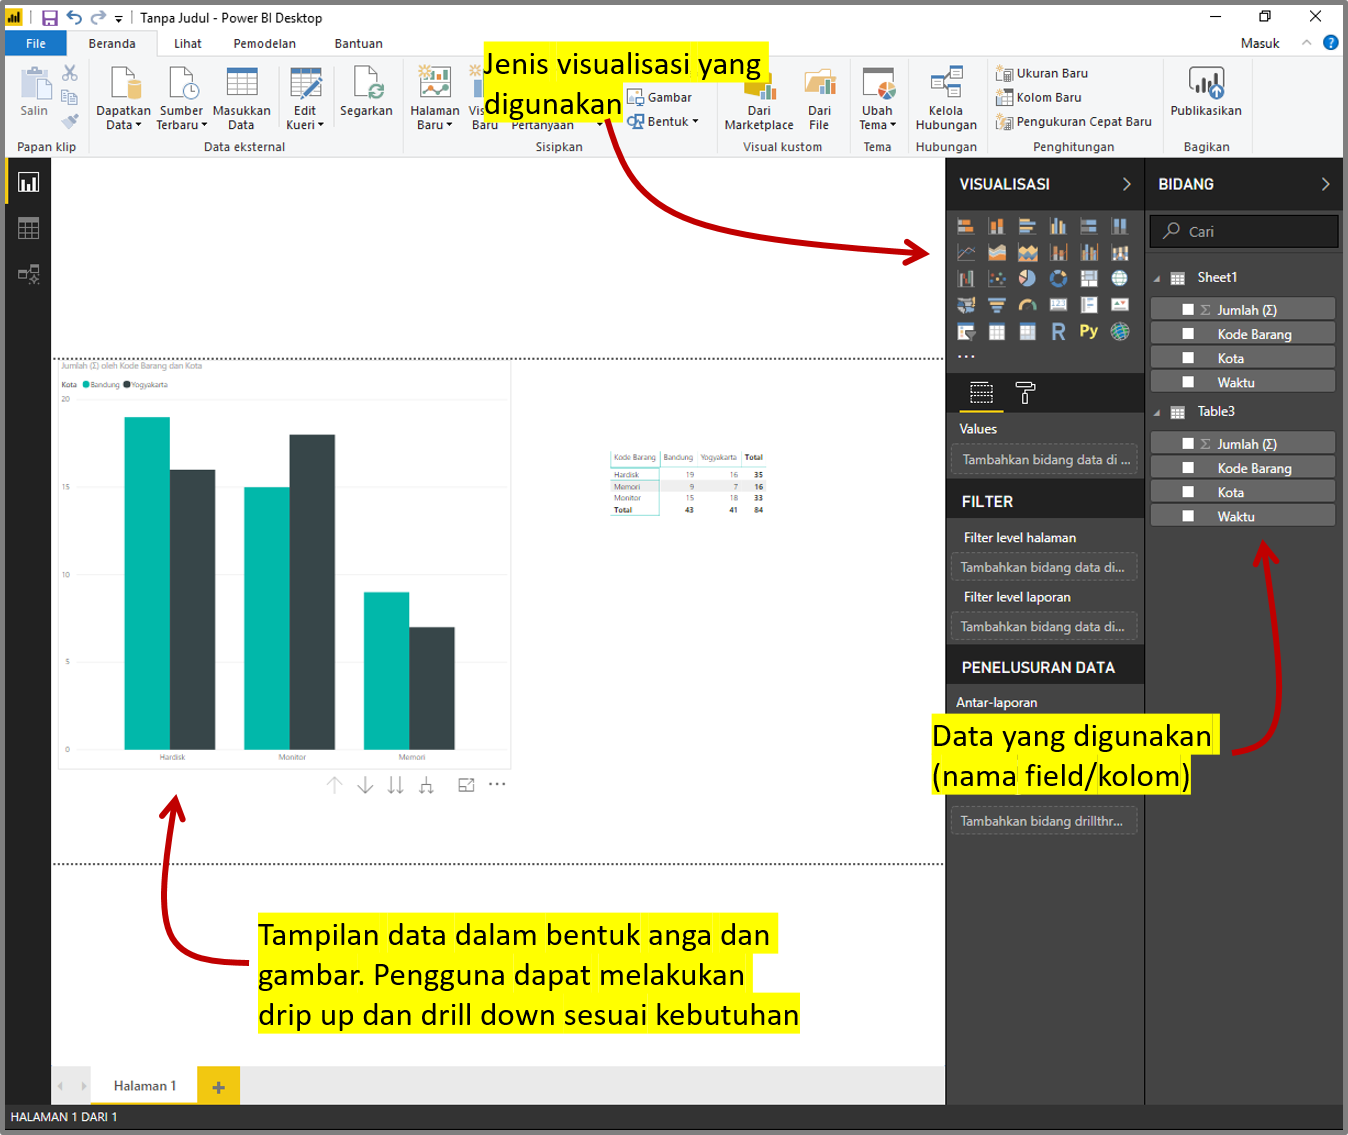The image size is (1348, 1135).
Task: Switch to Data view in the left sidebar
Action: pos(28,227)
